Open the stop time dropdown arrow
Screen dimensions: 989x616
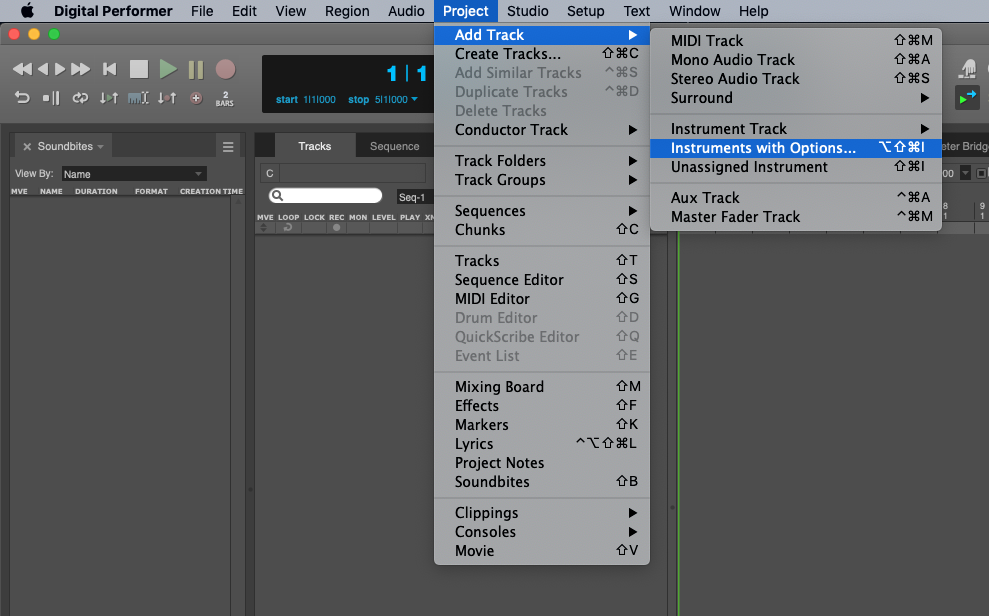(414, 100)
